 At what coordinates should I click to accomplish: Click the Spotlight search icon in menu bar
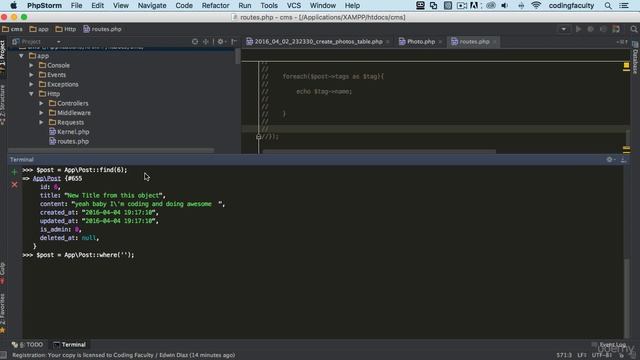tap(608, 6)
